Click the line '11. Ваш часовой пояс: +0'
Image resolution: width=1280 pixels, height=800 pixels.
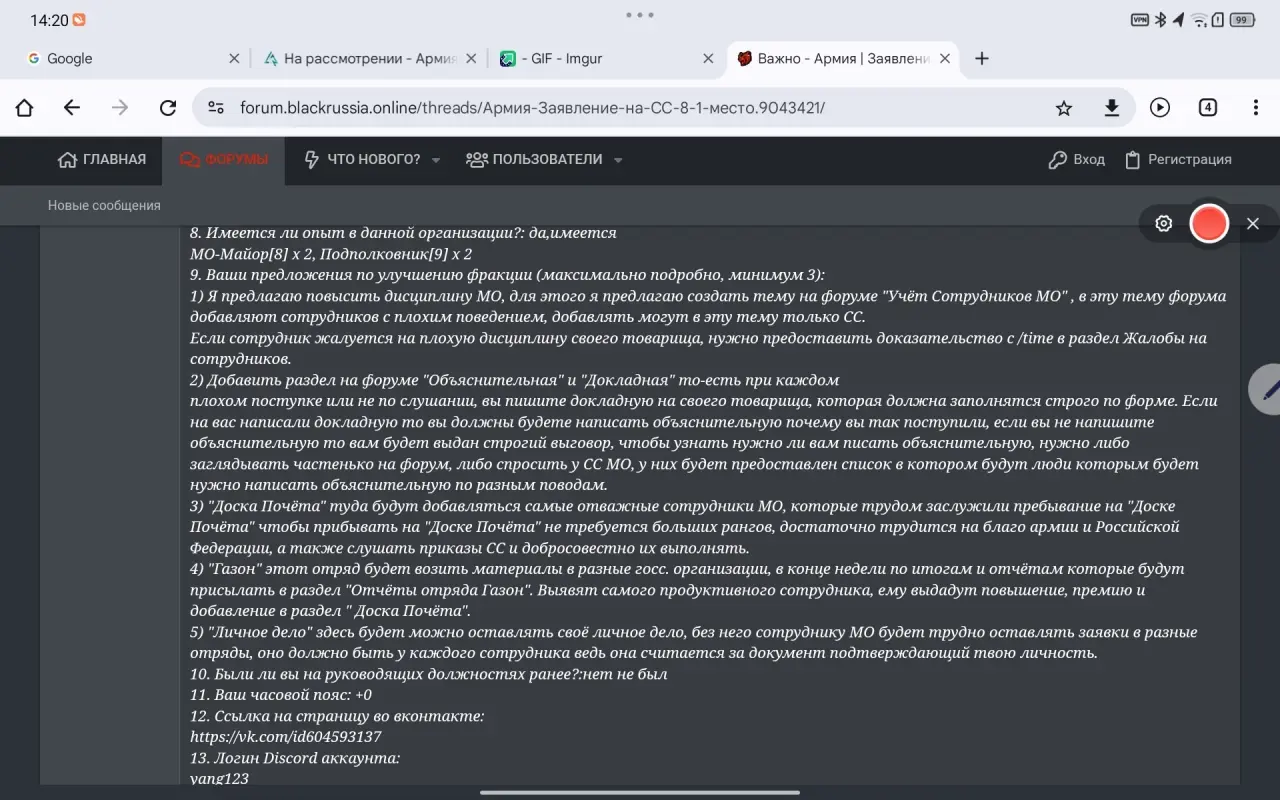[x=281, y=695]
